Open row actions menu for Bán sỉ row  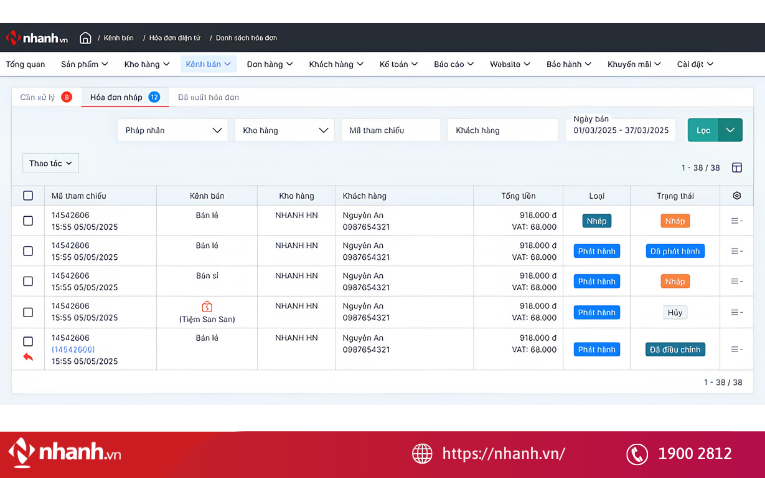737,281
